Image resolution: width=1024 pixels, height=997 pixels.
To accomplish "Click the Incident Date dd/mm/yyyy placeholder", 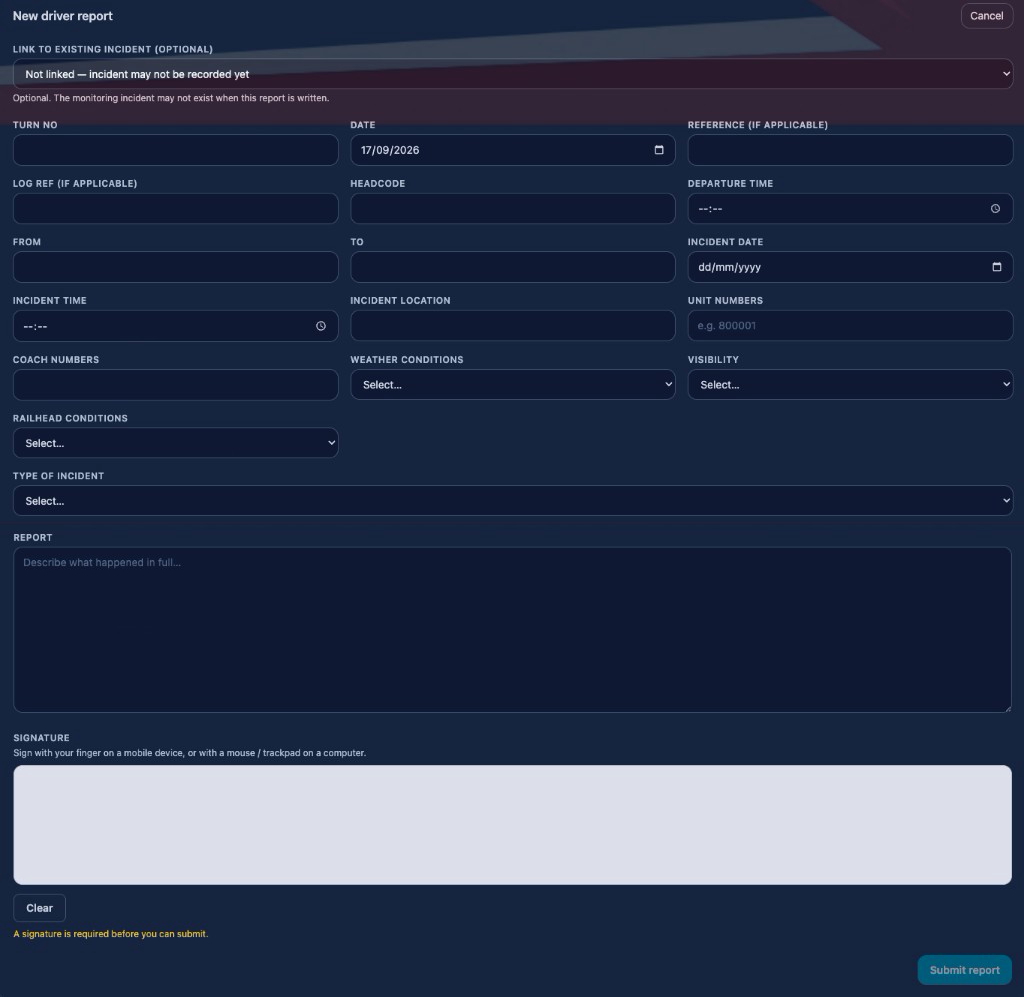I will click(729, 267).
